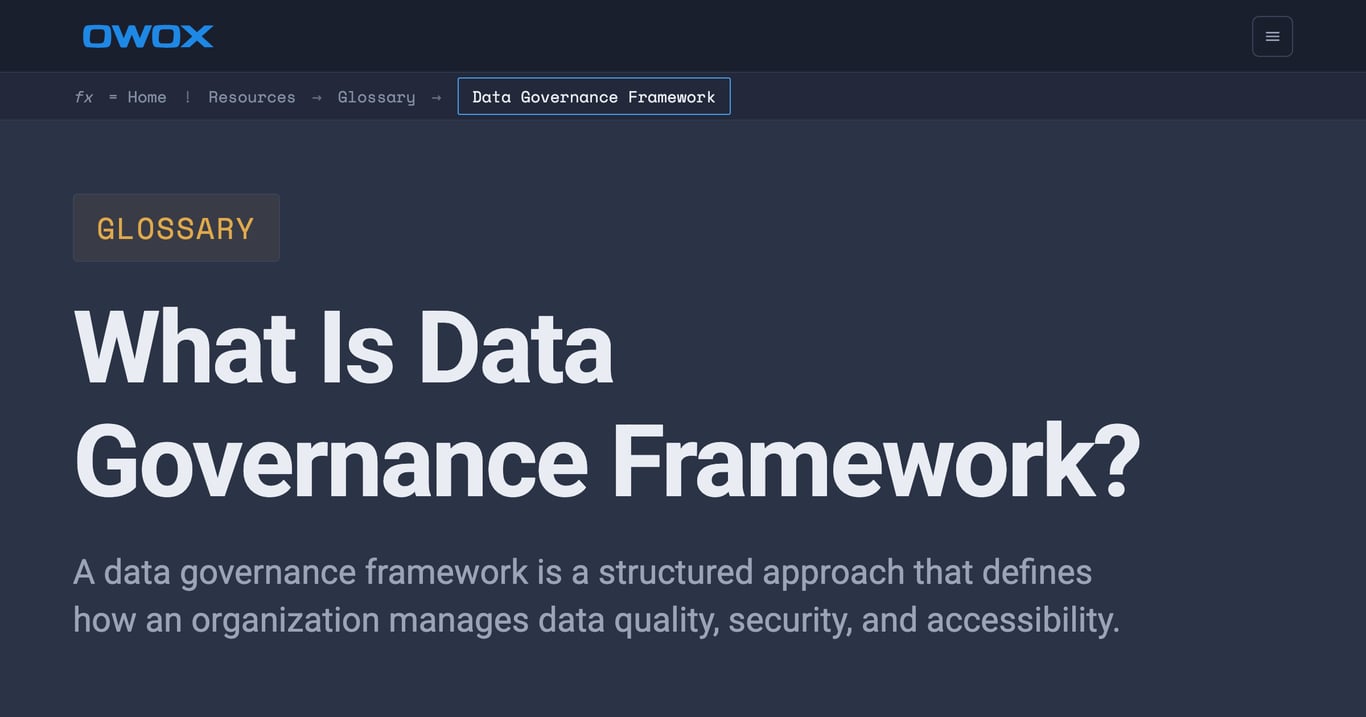
Task: Click the GLOSSARY tag badge
Action: (x=176, y=228)
